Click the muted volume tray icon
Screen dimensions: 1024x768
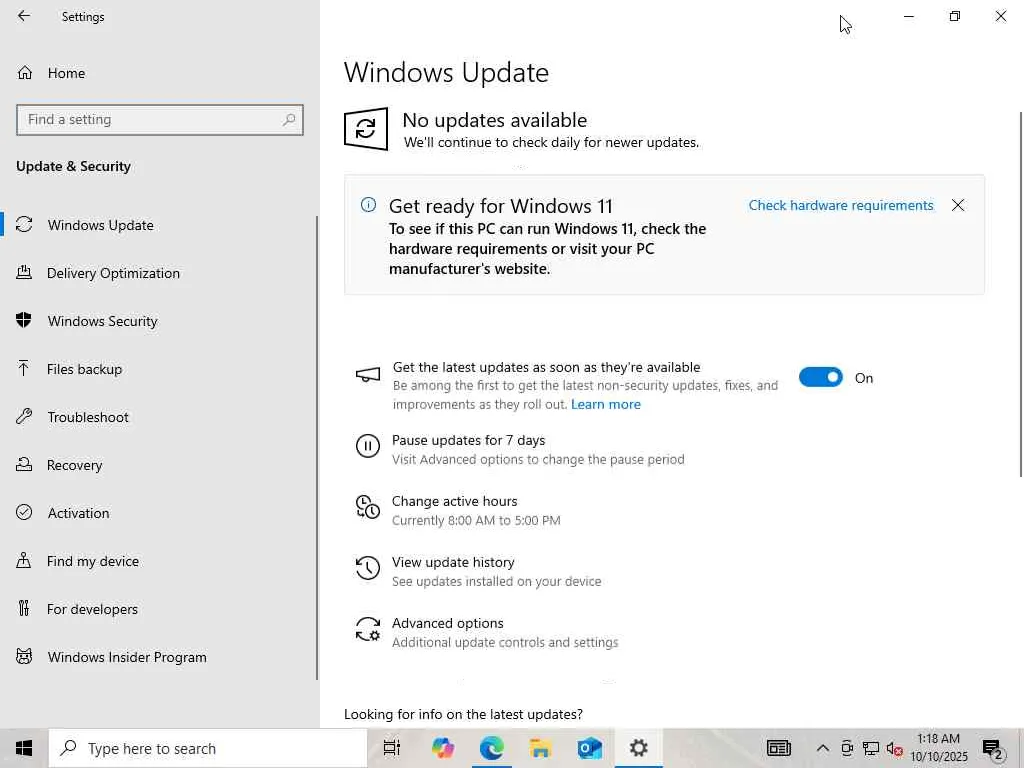click(x=895, y=748)
